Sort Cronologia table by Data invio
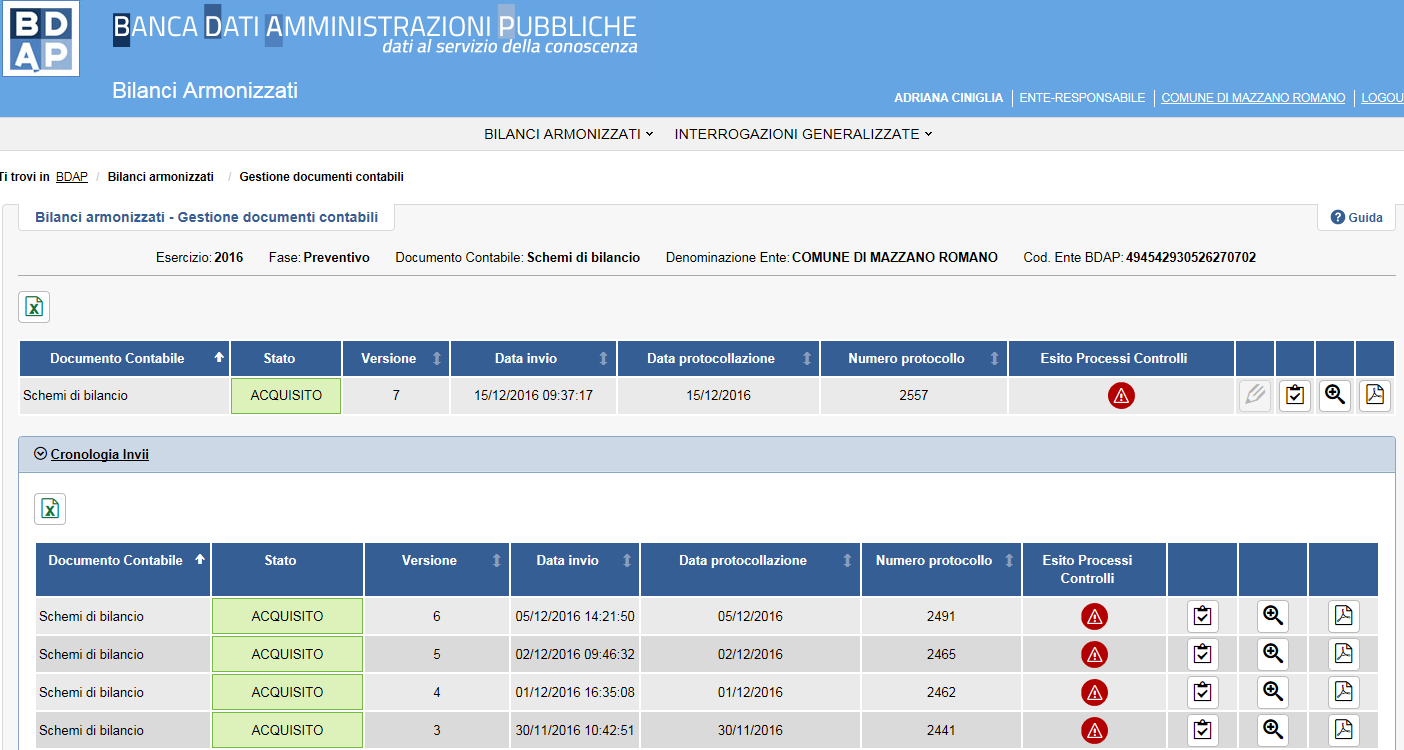This screenshot has width=1404, height=750. tap(575, 570)
